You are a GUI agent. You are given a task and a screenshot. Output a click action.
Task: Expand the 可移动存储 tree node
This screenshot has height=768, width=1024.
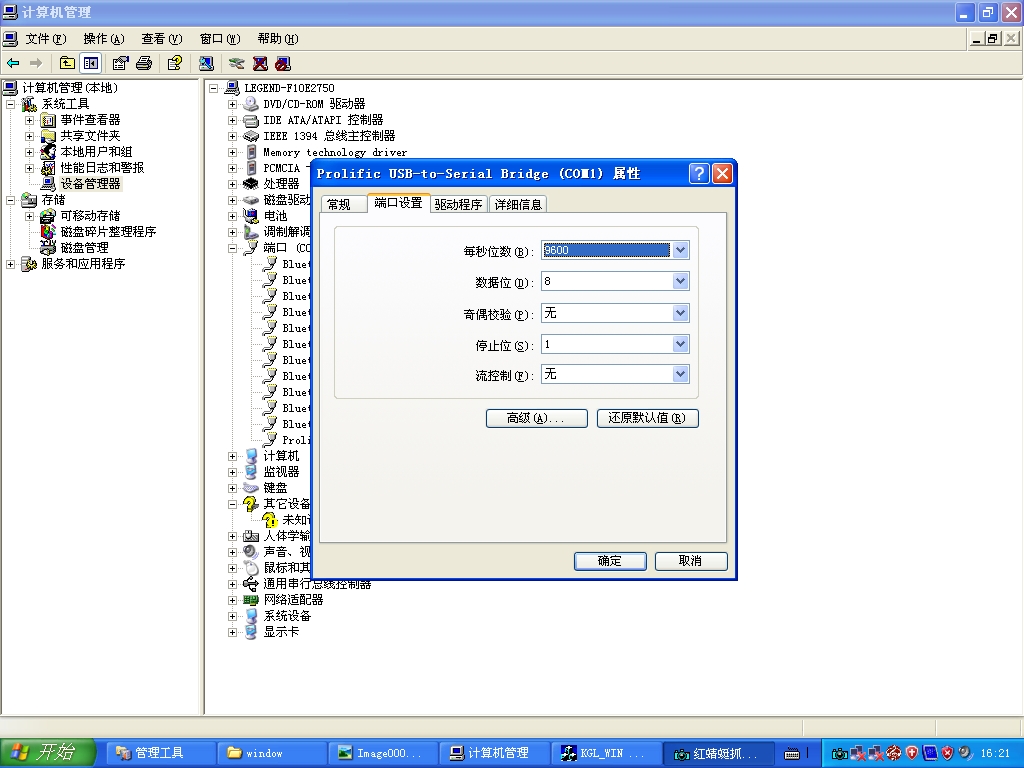pos(29,216)
